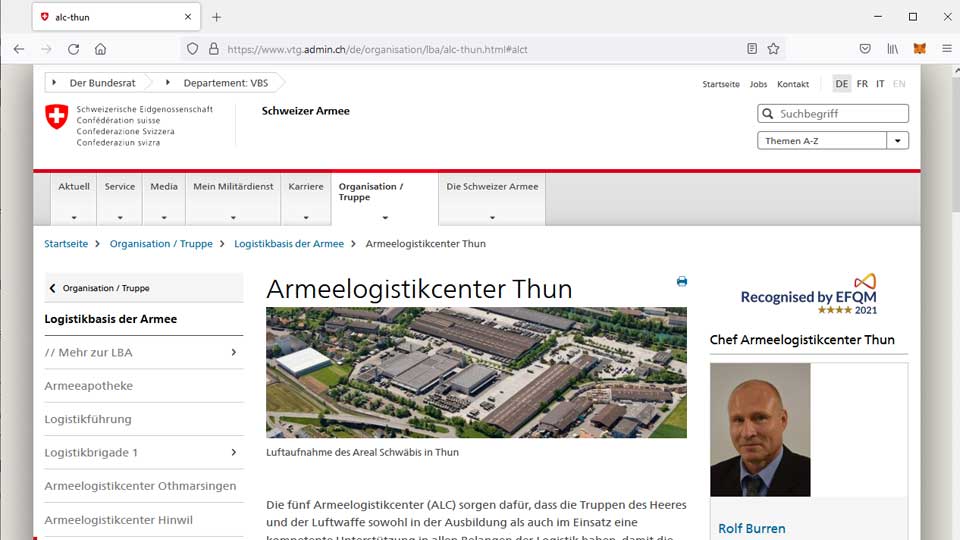The height and width of the screenshot is (540, 960).
Task: Open the Media navigation menu
Action: click(163, 199)
